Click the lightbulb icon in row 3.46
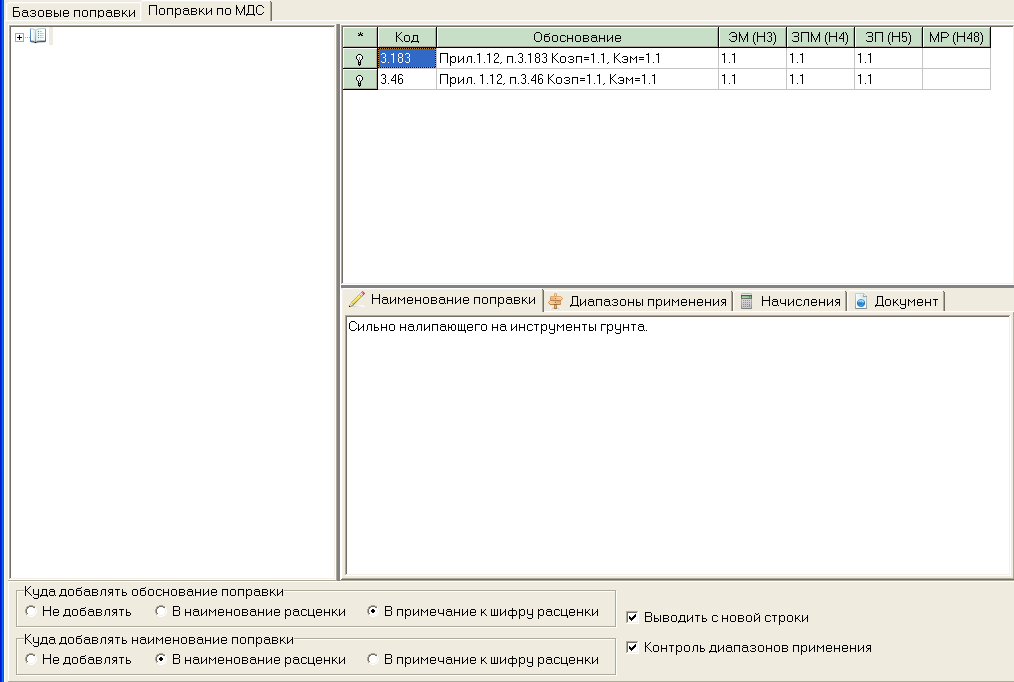The width and height of the screenshot is (1014, 682). pos(360,80)
